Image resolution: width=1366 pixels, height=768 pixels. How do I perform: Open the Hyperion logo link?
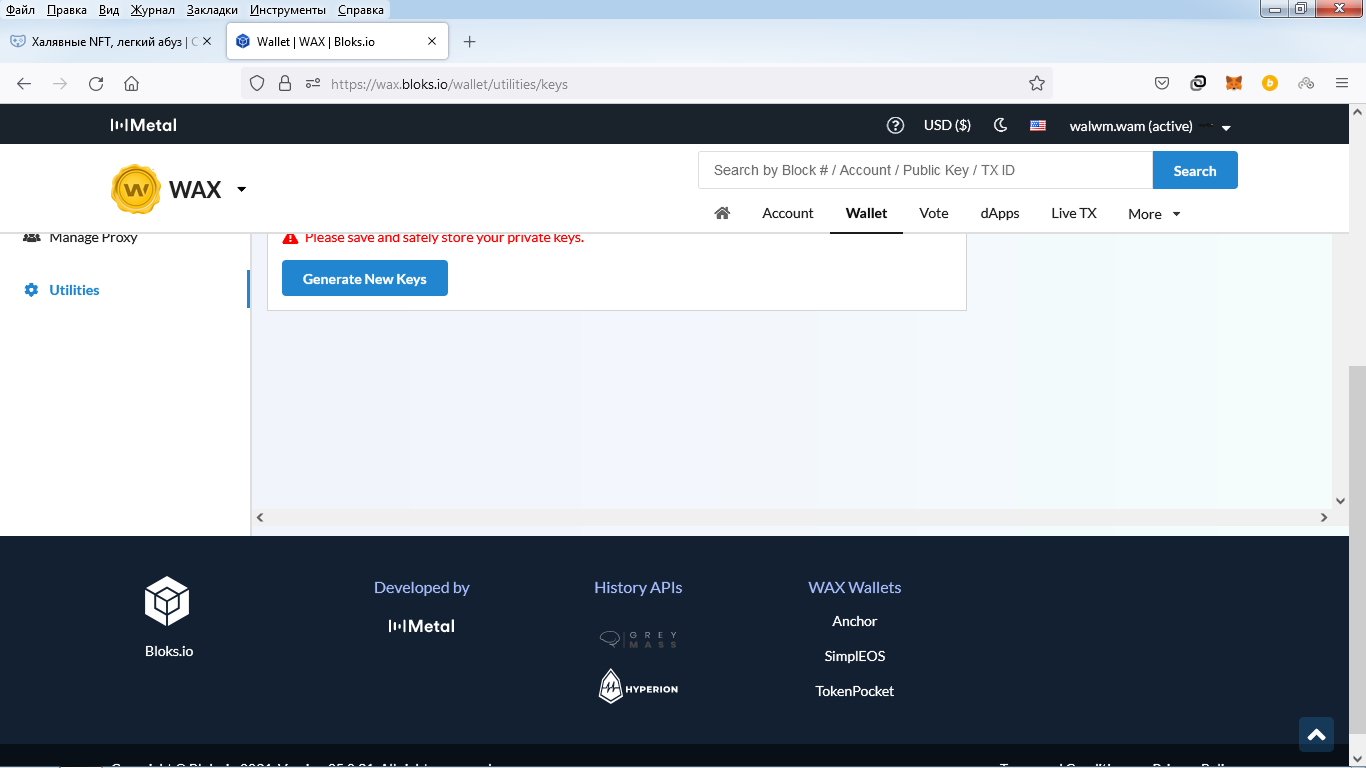tap(638, 686)
